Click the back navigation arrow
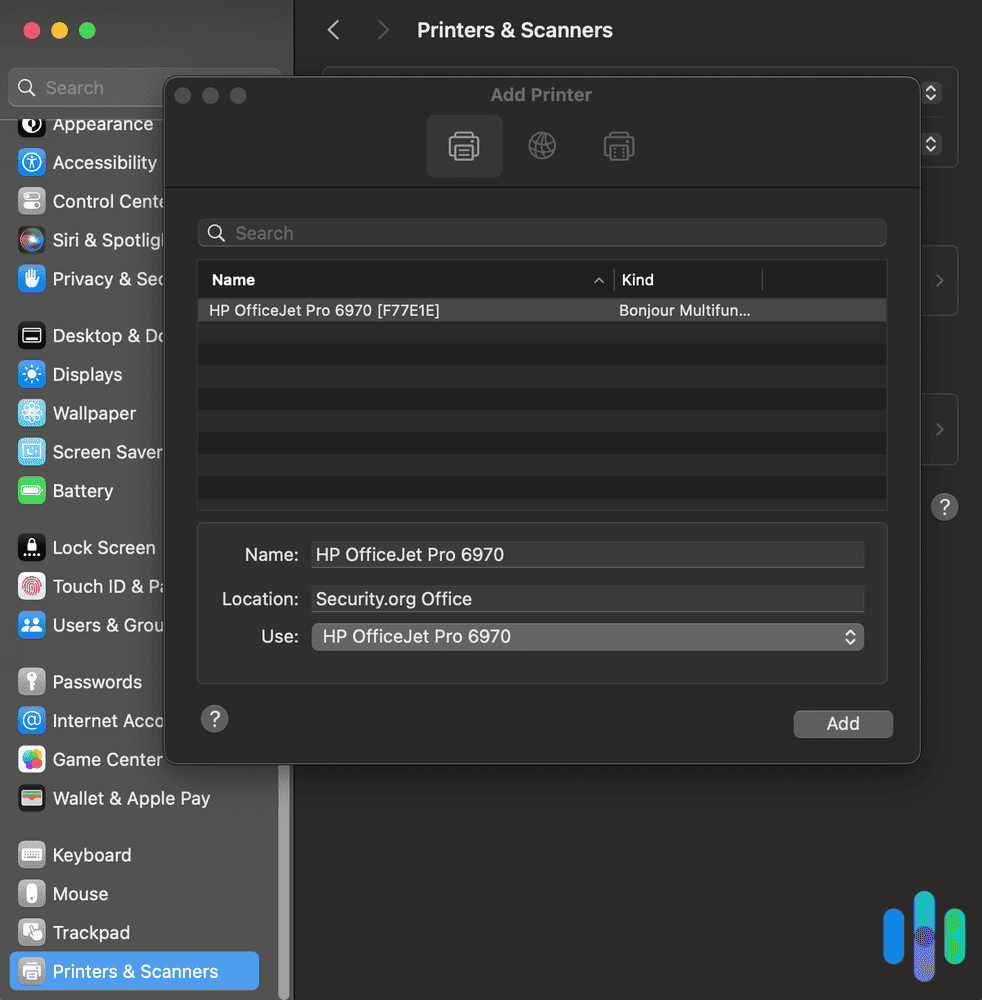The height and width of the screenshot is (1000, 982). (x=333, y=30)
